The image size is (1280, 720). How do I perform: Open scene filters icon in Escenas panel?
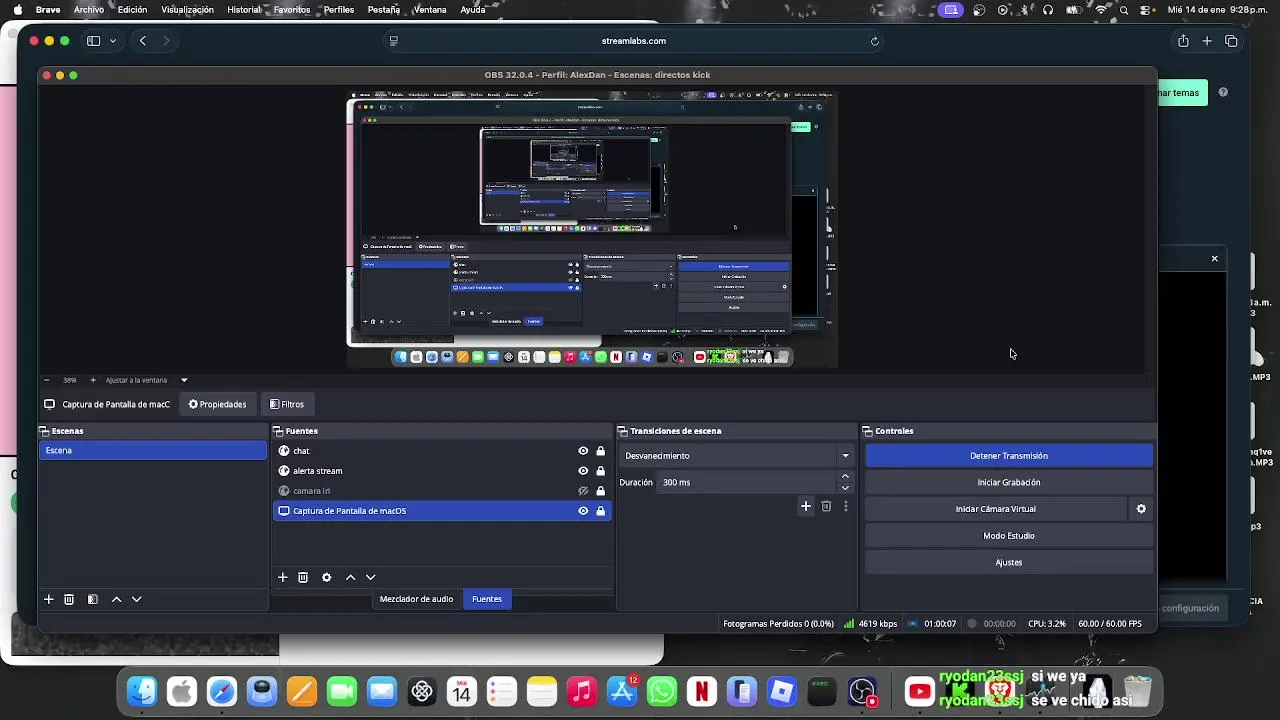(x=93, y=599)
